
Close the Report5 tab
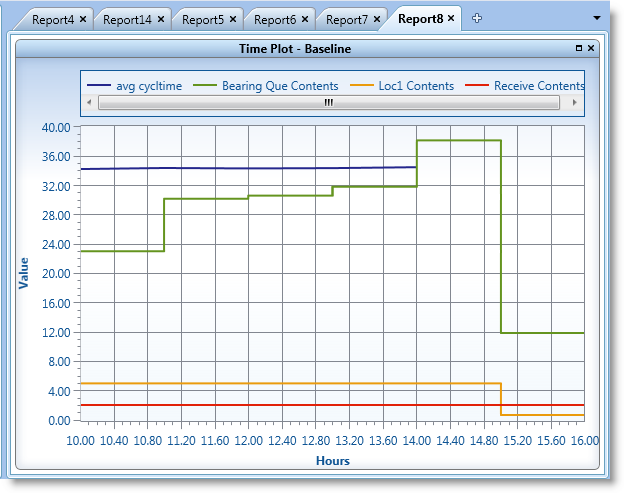[233, 19]
